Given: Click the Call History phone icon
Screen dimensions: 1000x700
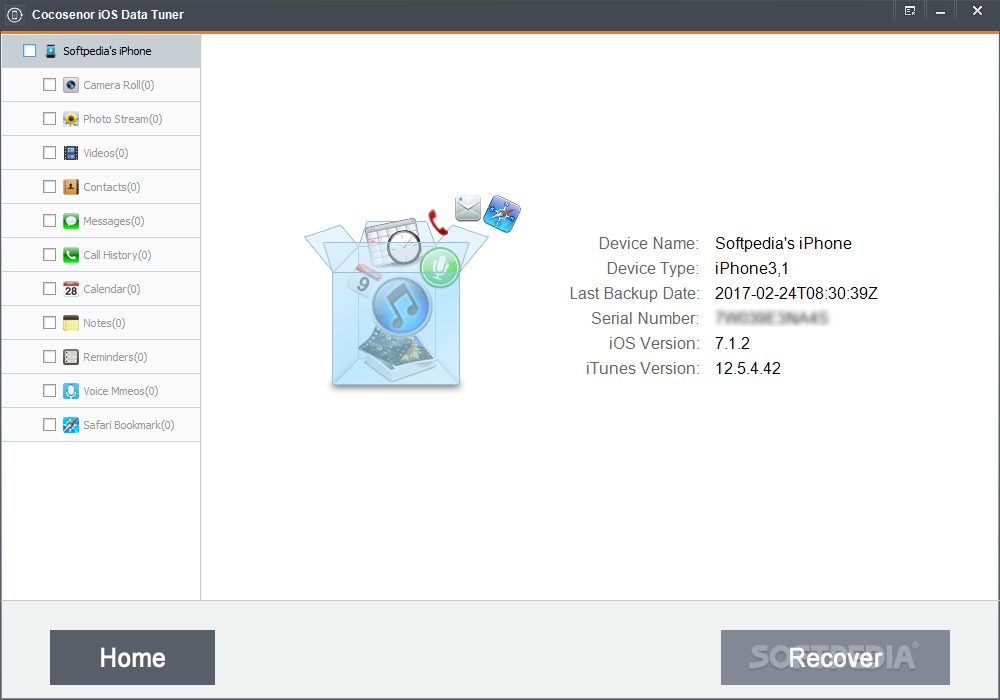Looking at the screenshot, I should tap(71, 255).
